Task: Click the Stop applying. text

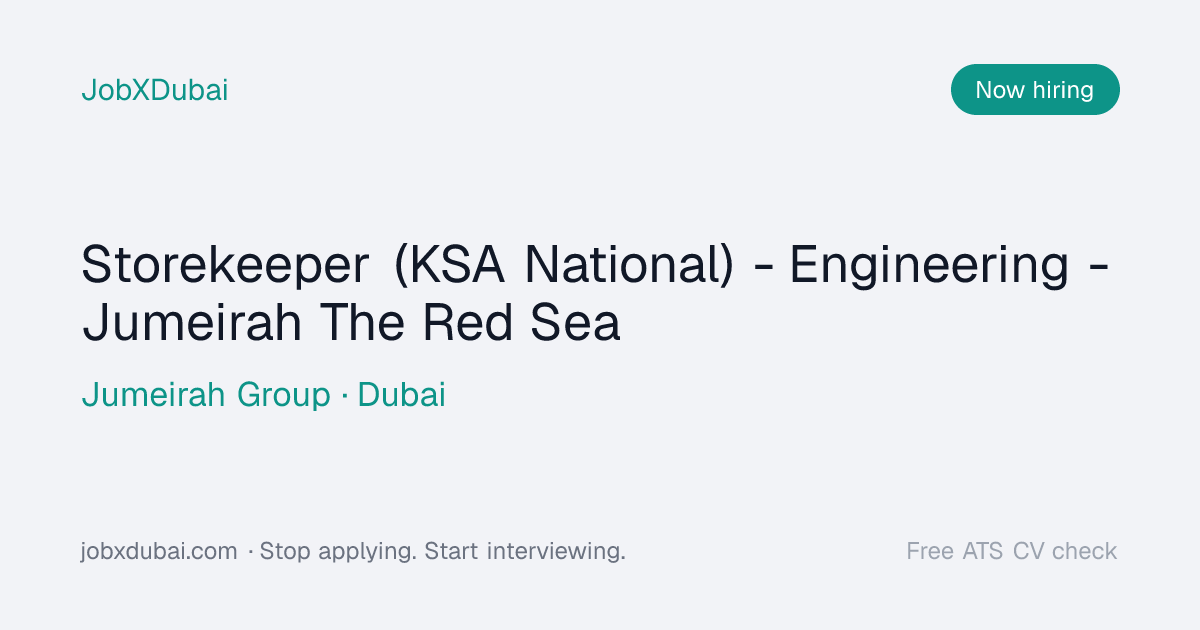Action: tap(339, 551)
